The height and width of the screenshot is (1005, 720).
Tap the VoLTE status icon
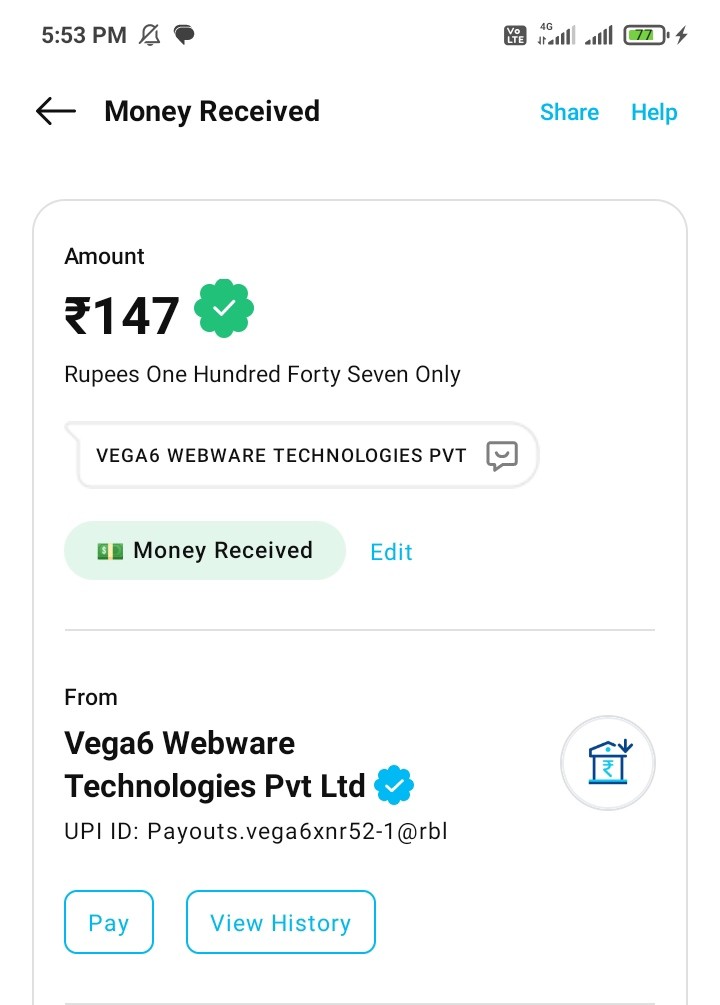514,36
